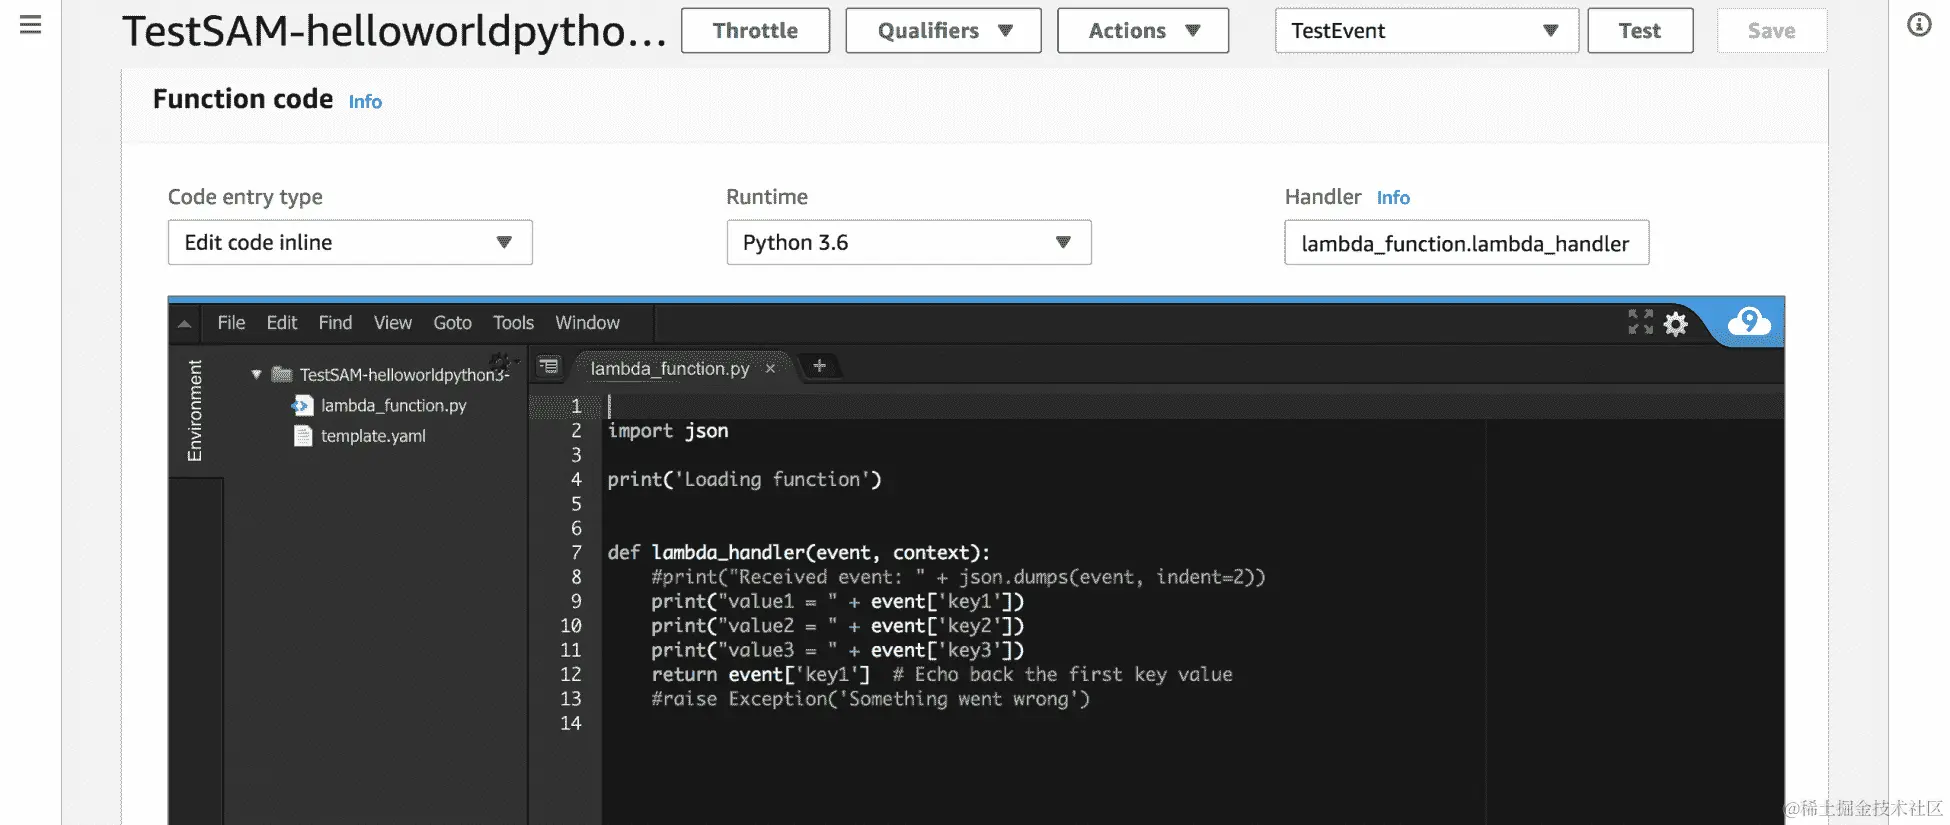Select template.yaml in file tree
Image resolution: width=1950 pixels, height=825 pixels.
click(x=373, y=436)
